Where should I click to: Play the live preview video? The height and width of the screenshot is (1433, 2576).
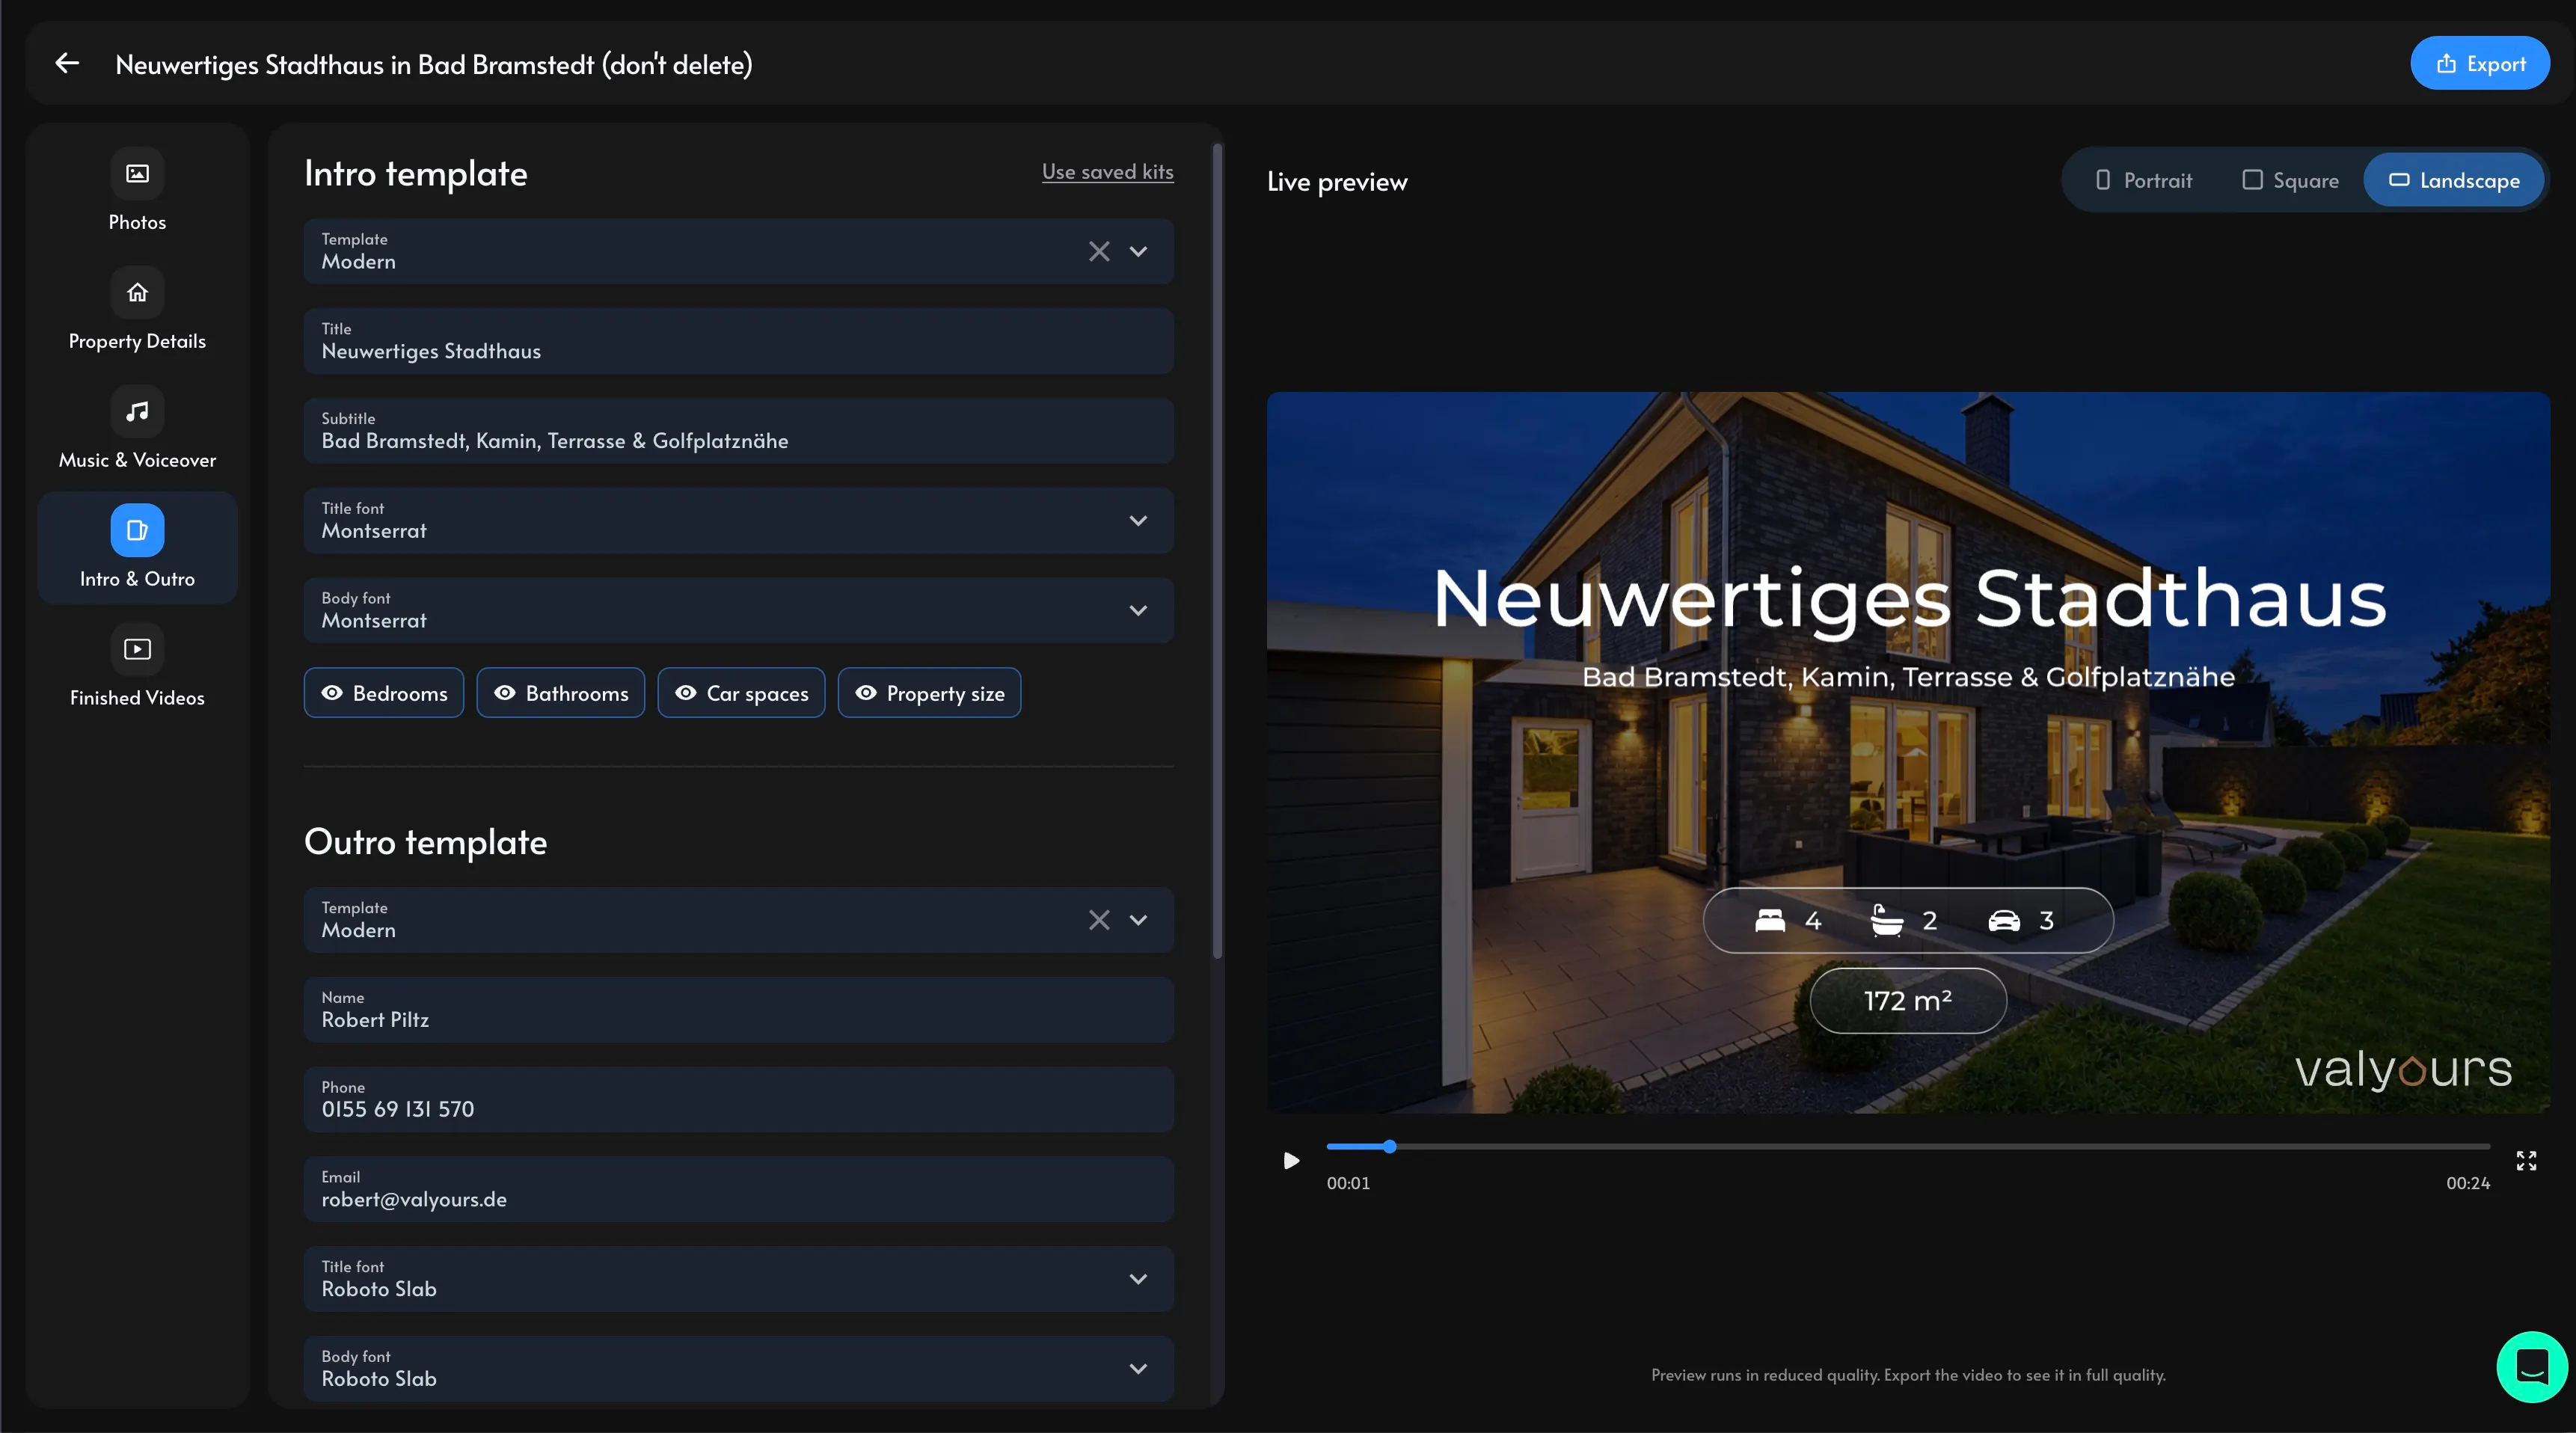(x=1291, y=1160)
